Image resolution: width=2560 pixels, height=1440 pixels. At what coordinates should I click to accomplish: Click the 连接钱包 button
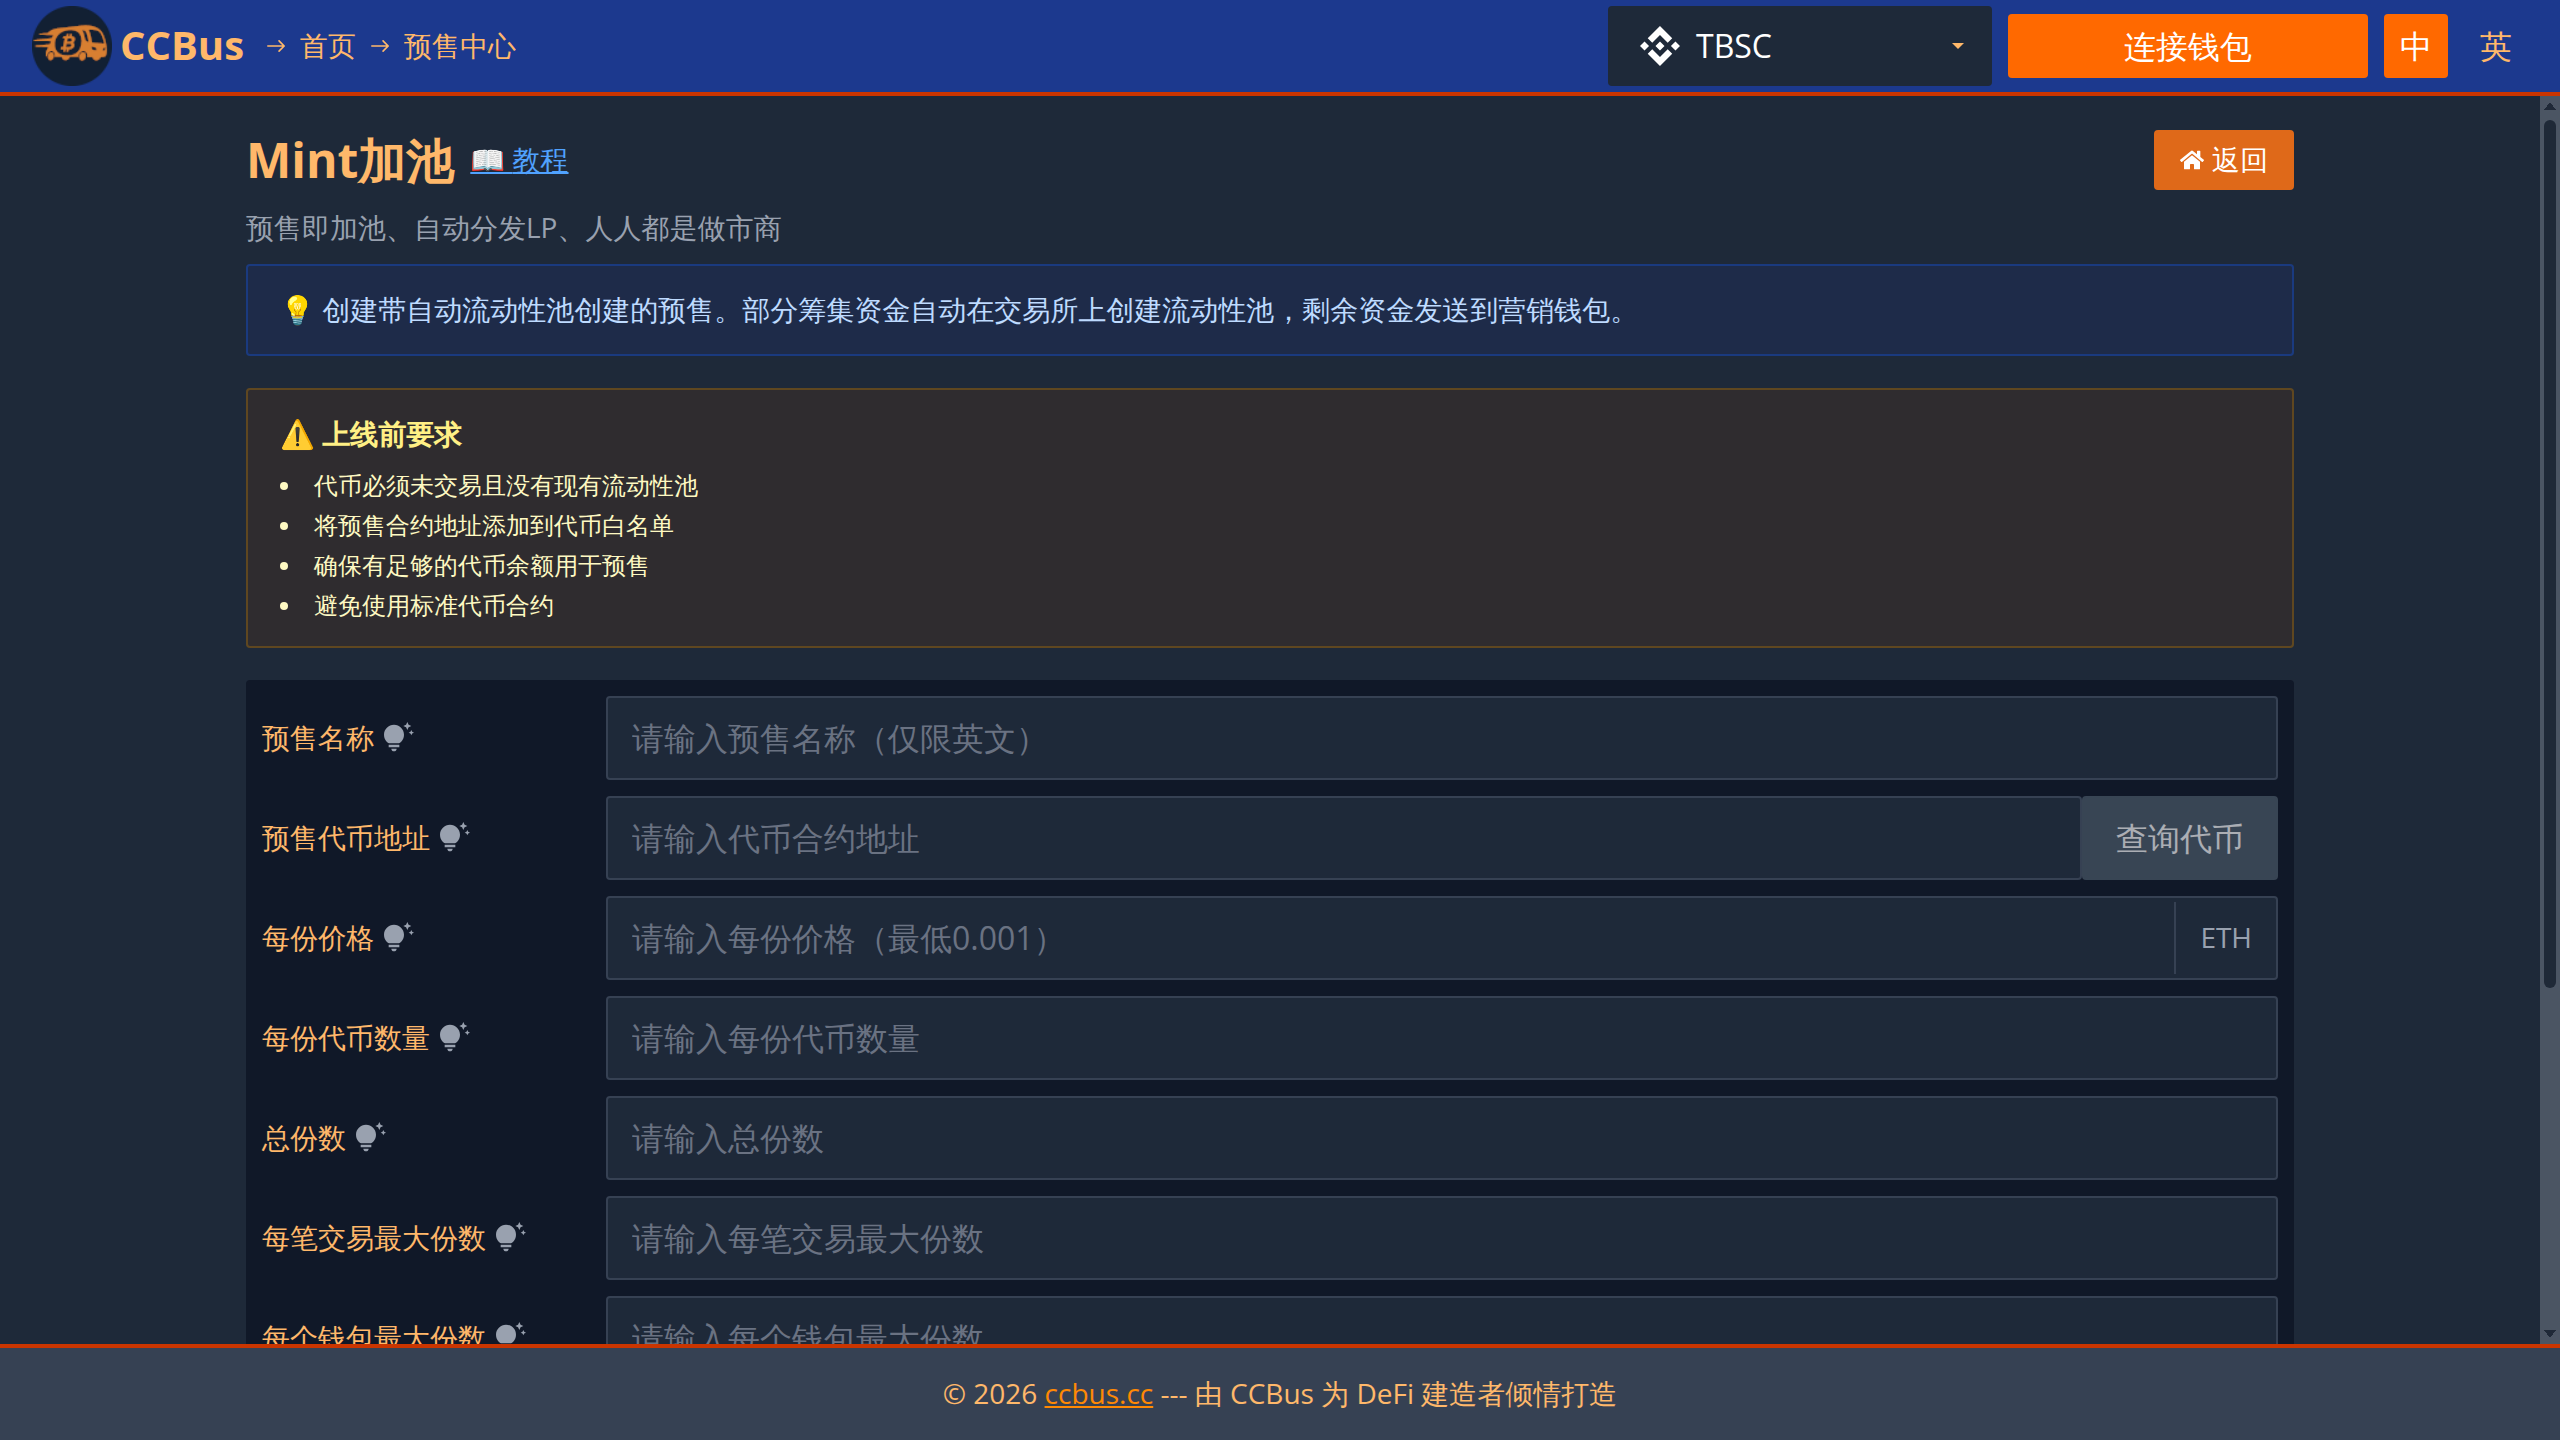(x=2187, y=46)
